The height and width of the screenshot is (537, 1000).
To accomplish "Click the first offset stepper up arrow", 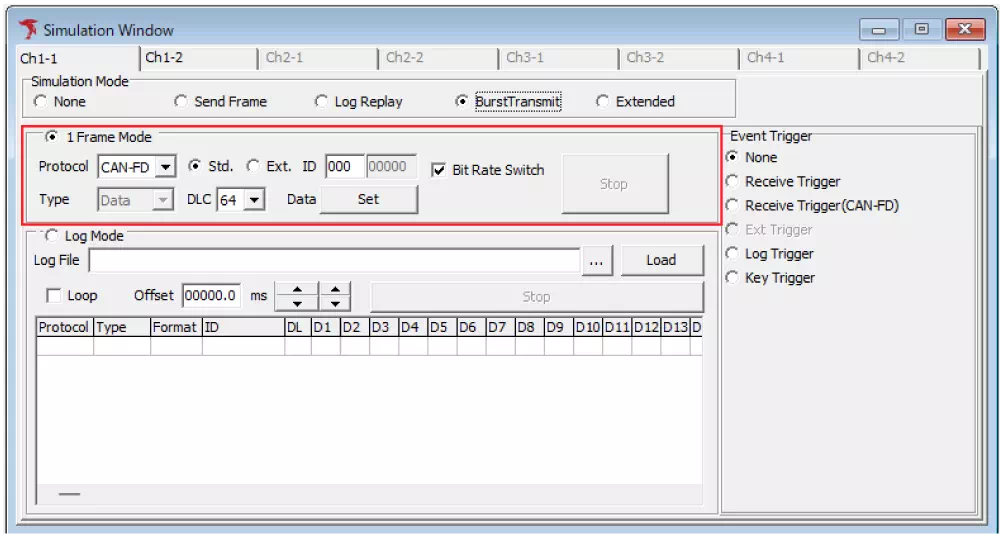I will tap(296, 290).
